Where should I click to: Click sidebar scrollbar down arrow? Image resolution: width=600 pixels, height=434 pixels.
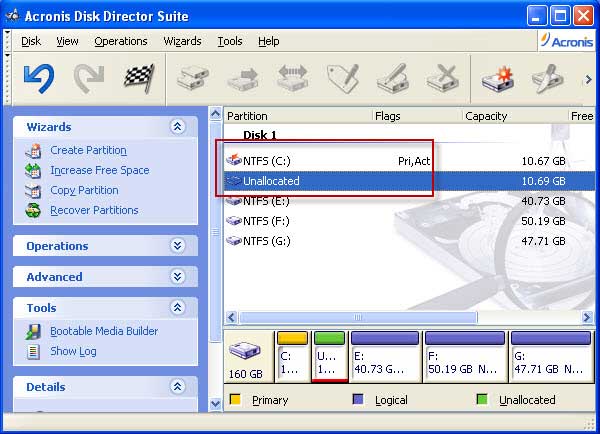(216, 404)
